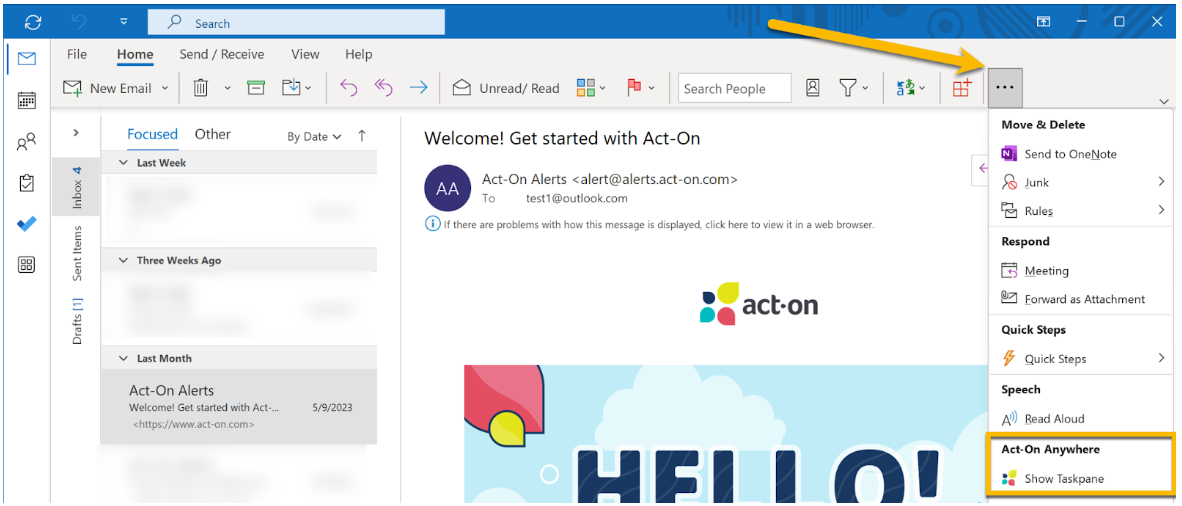Click the Forward arrow icon
Image resolution: width=1182 pixels, height=506 pixels.
coord(418,88)
